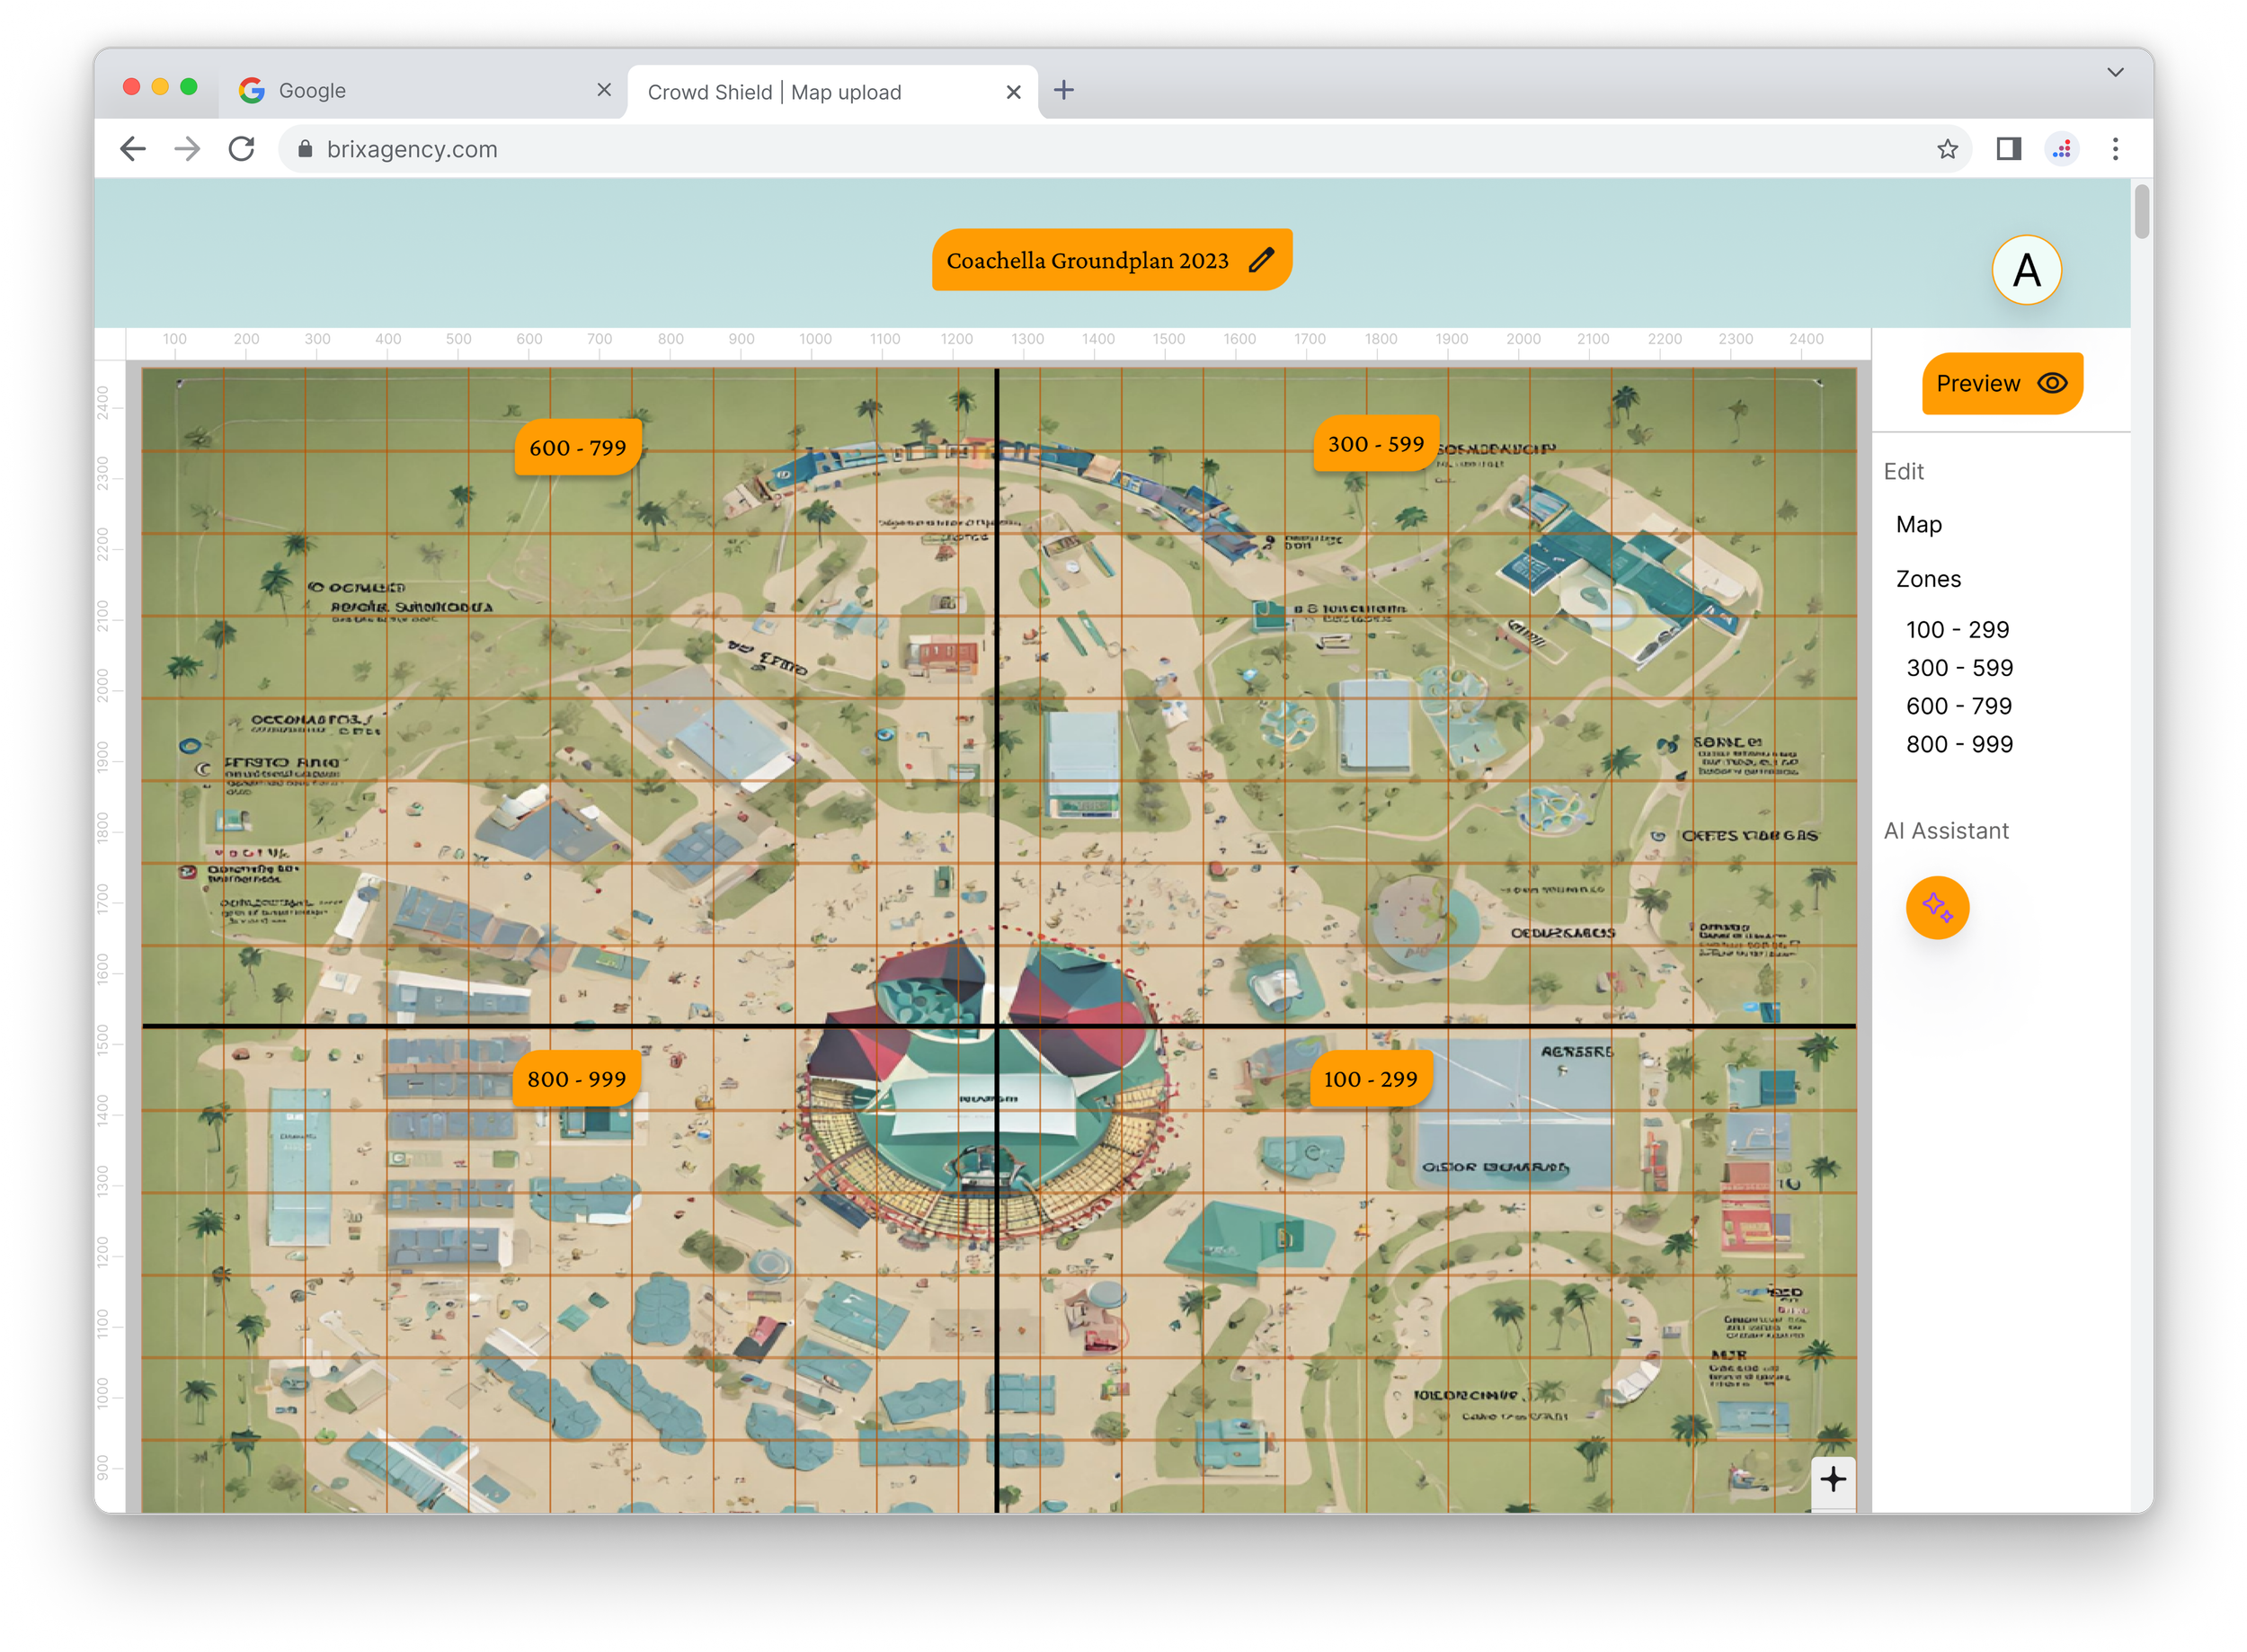Viewport: 2247px width, 1652px height.
Task: Close the Google tab
Action: [603, 90]
